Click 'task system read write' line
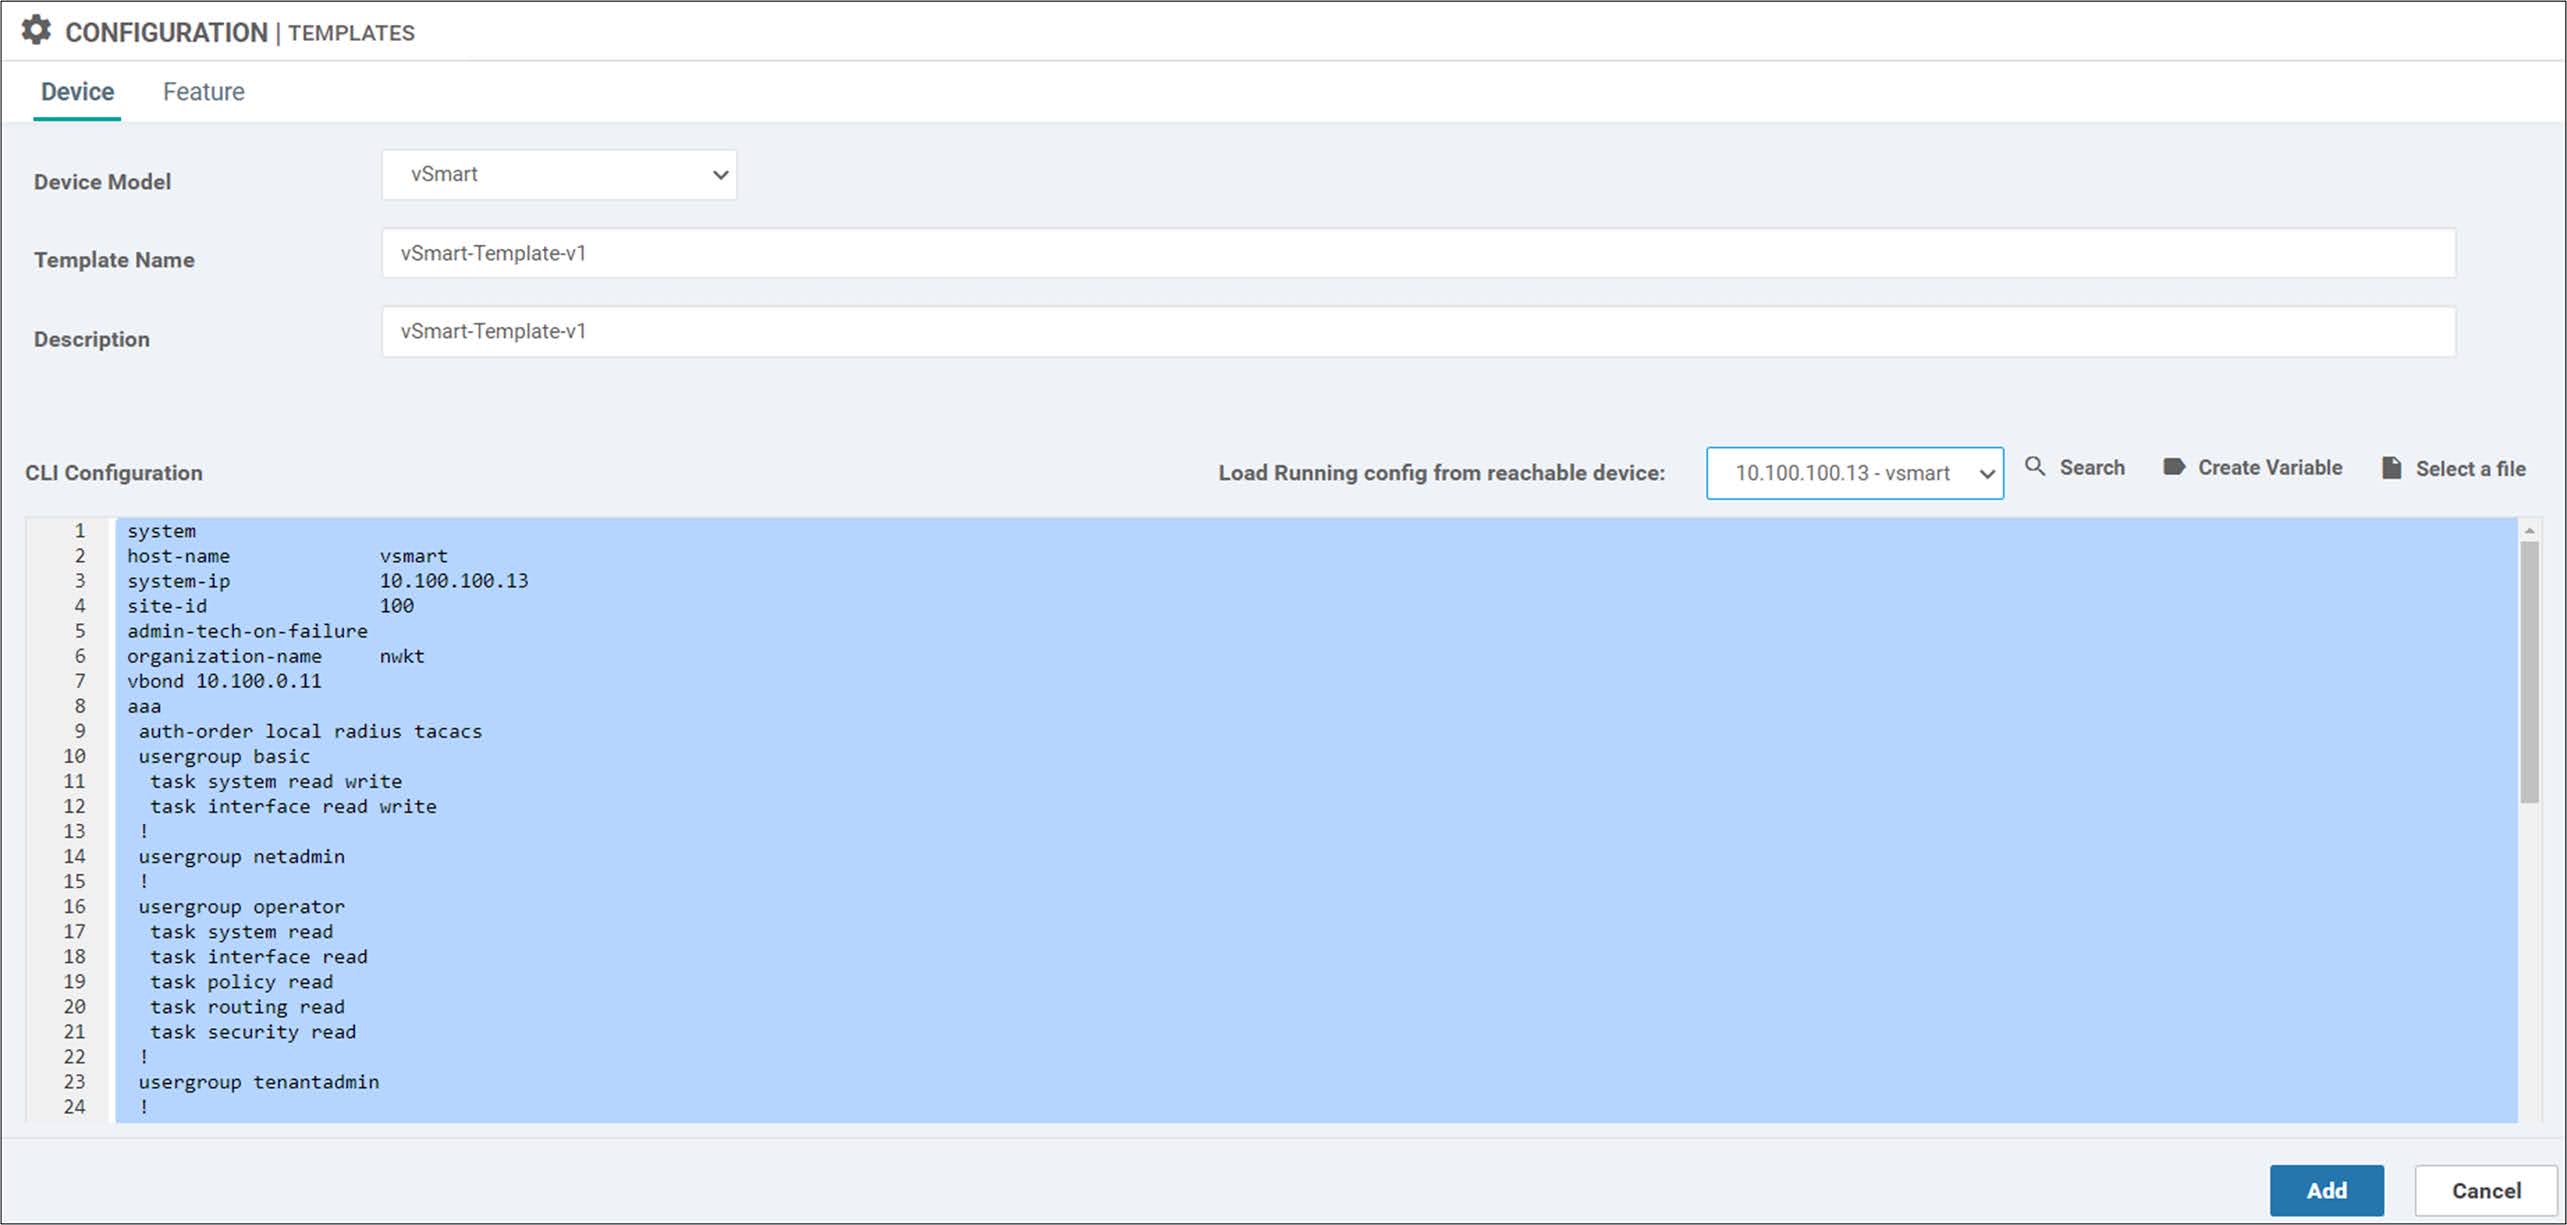Viewport: 2567px width, 1225px height. (x=276, y=781)
